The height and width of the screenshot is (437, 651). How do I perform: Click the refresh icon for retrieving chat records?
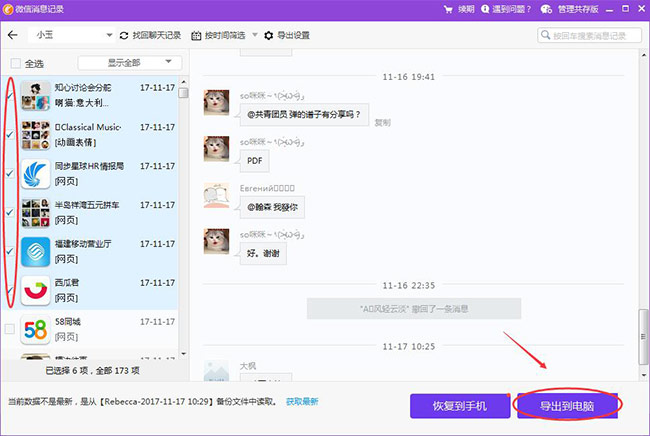(x=124, y=36)
